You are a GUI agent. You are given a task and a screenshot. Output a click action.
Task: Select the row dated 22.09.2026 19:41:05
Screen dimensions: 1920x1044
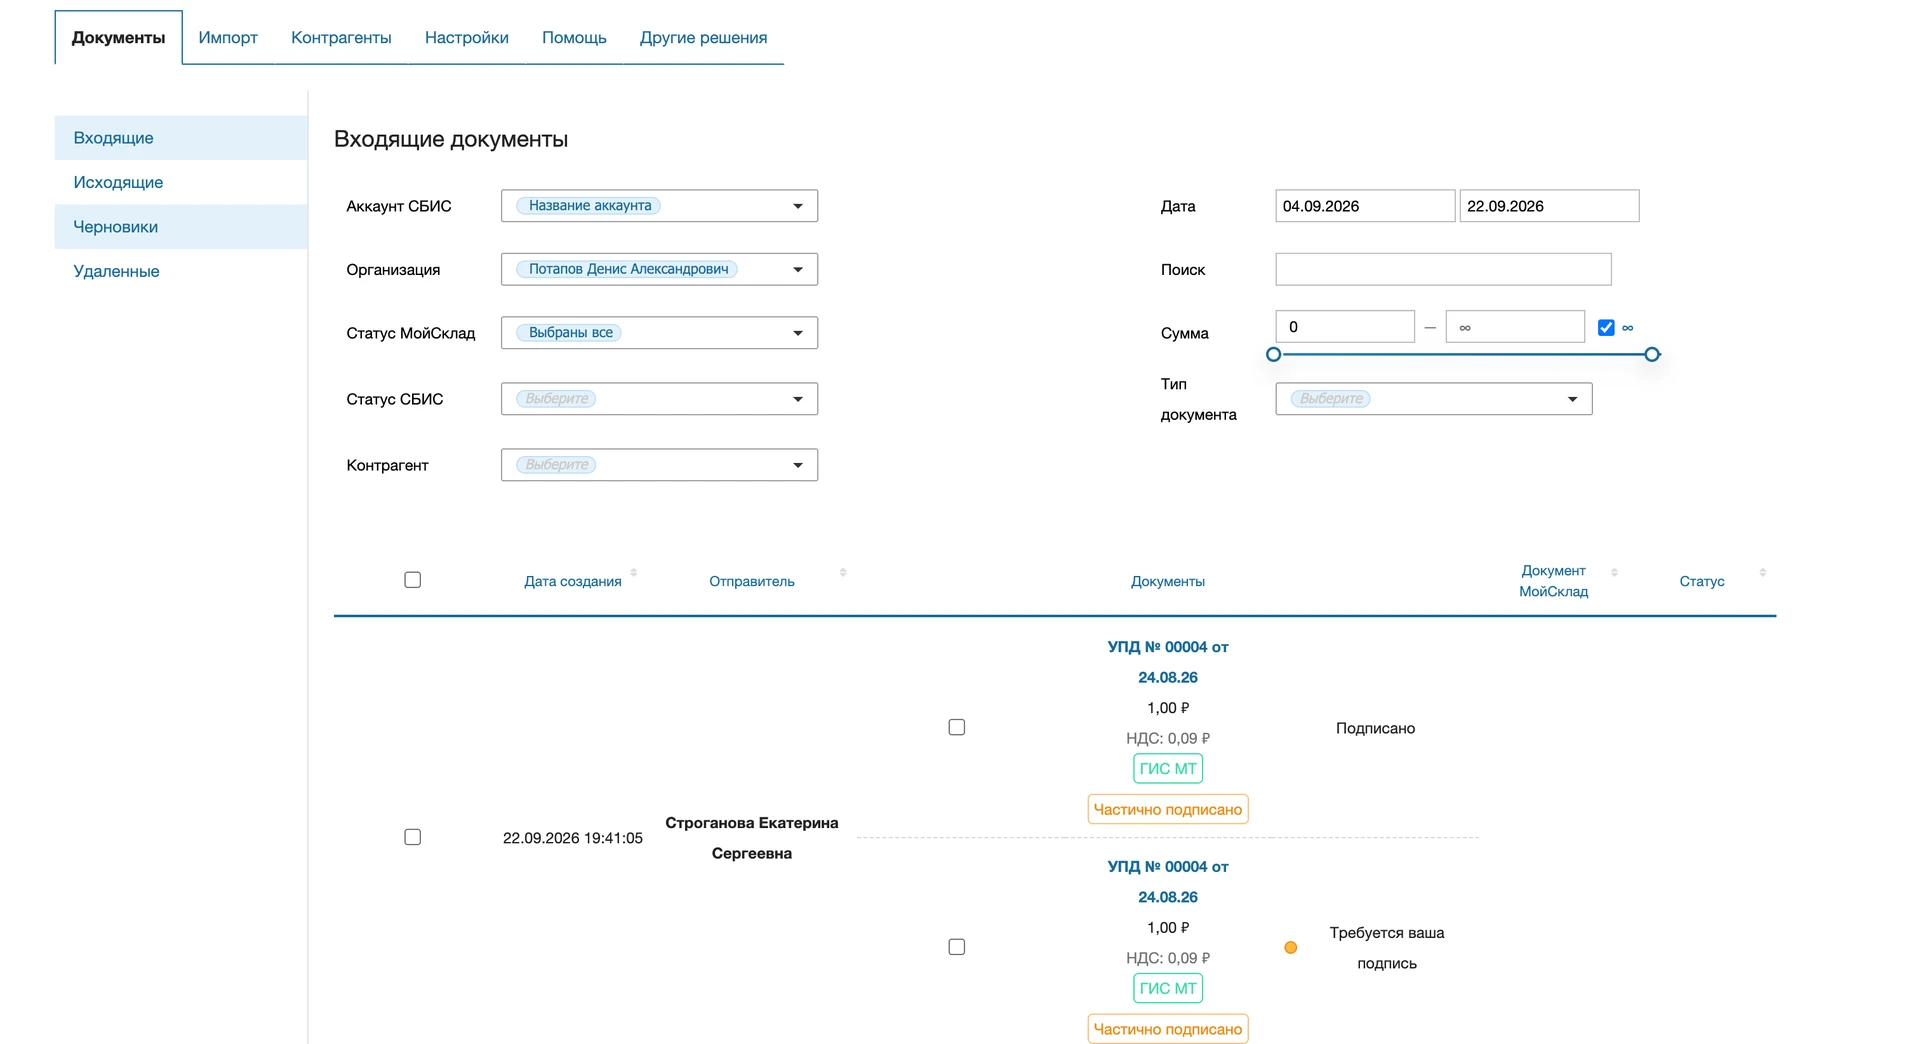[x=412, y=837]
